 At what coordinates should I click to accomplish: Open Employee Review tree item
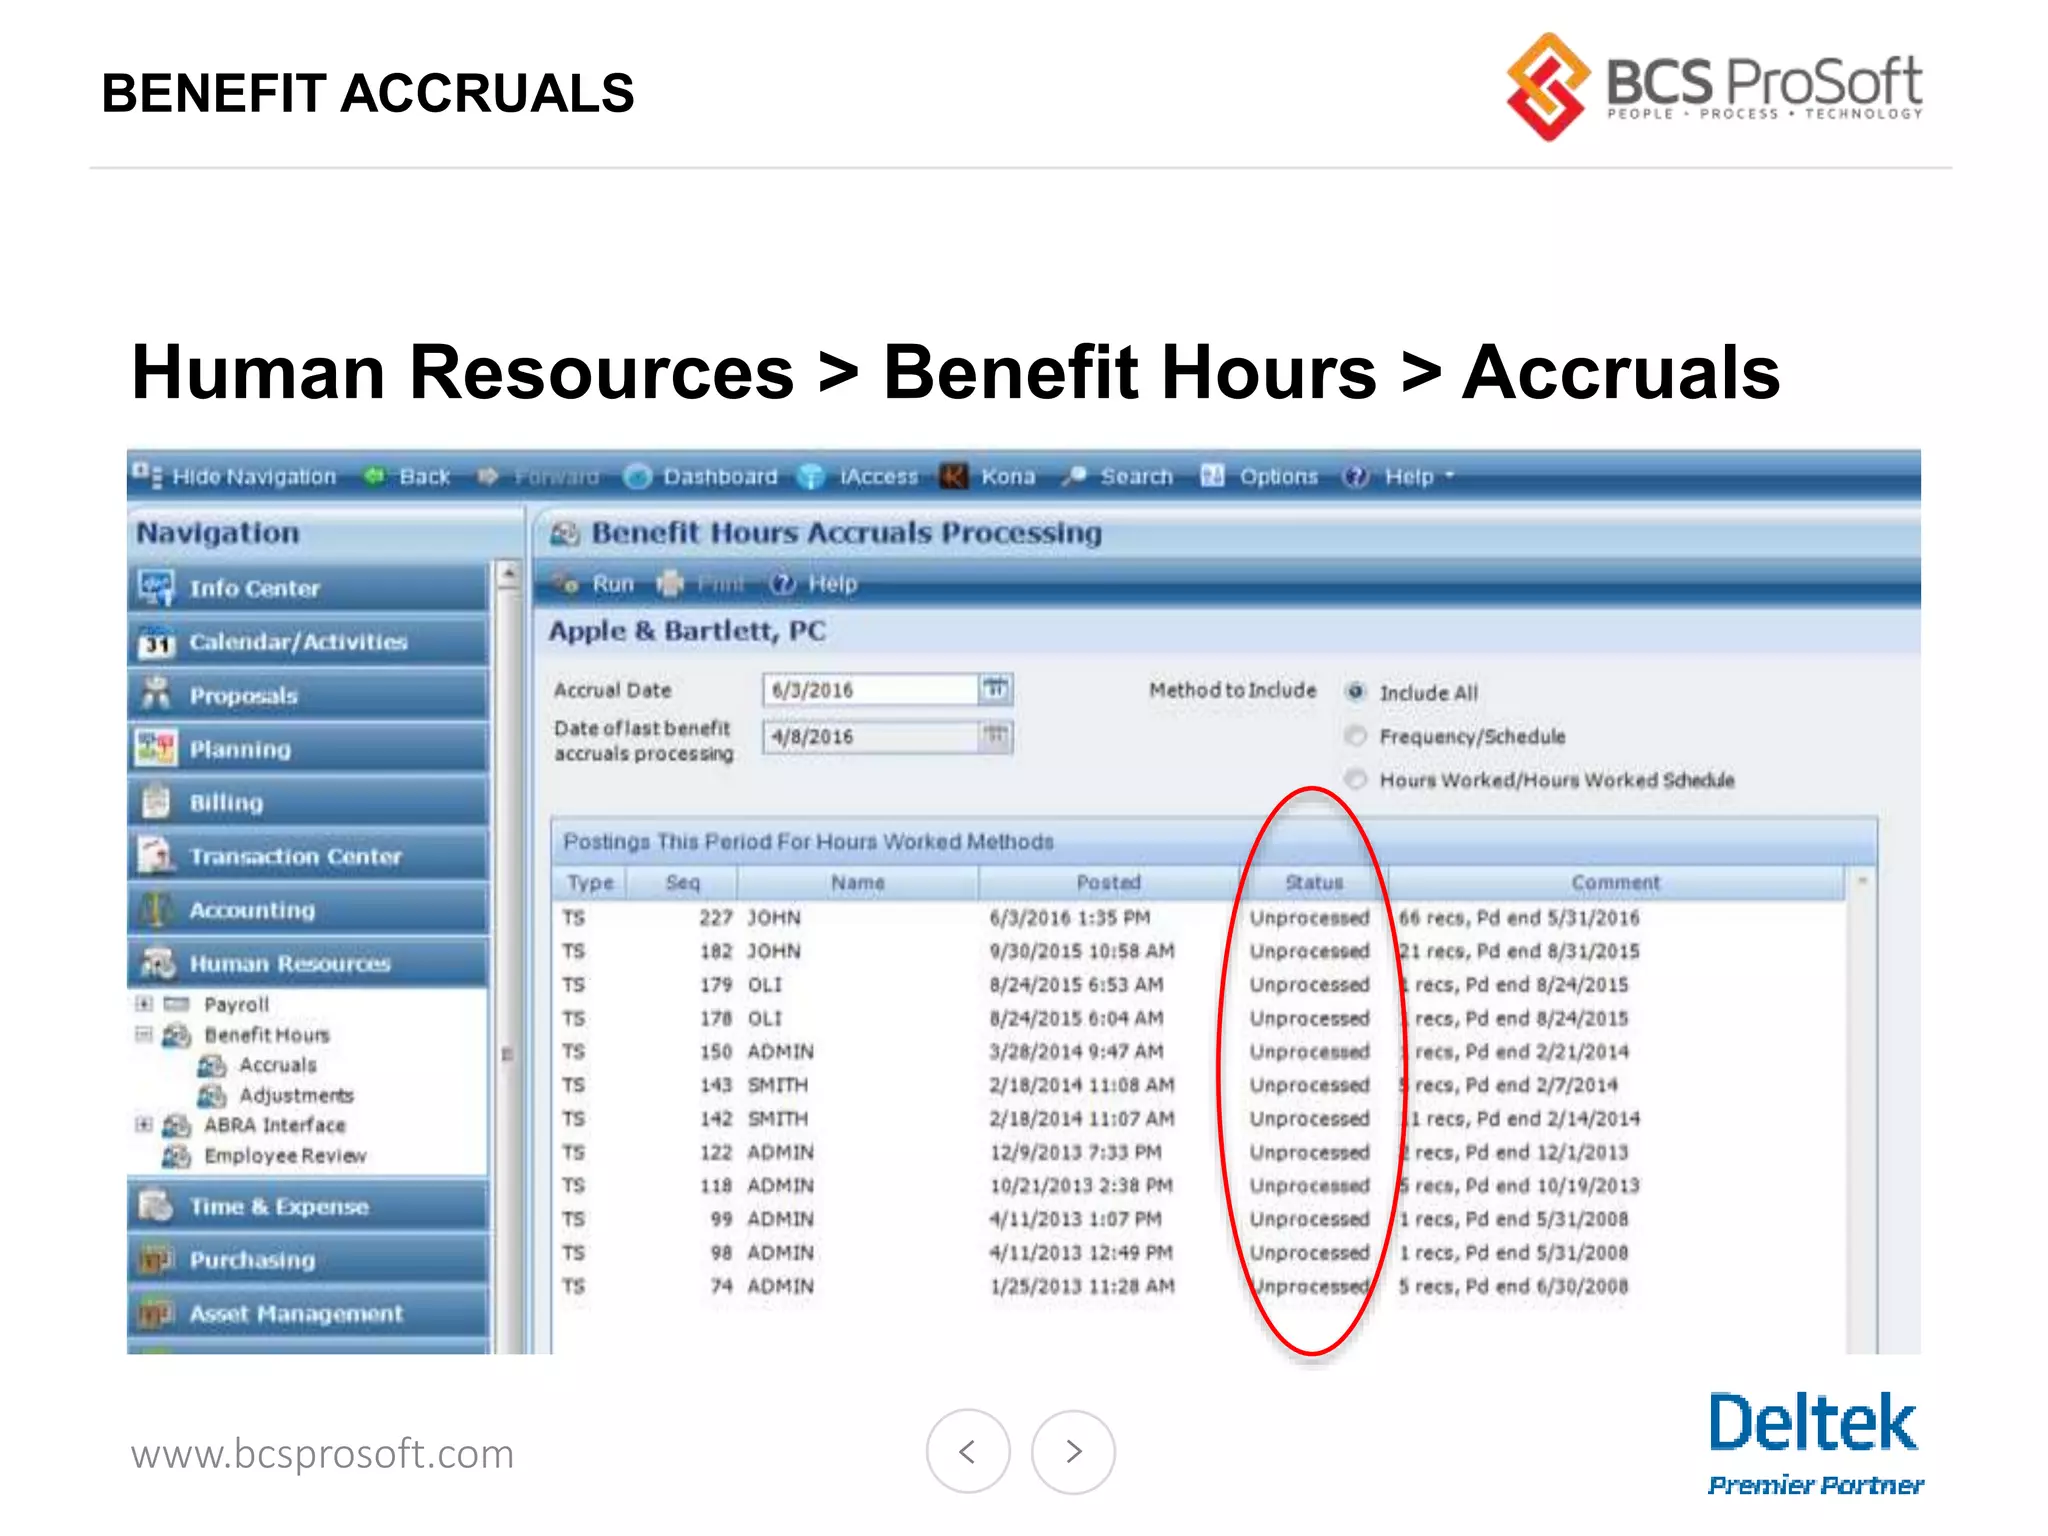coord(286,1156)
